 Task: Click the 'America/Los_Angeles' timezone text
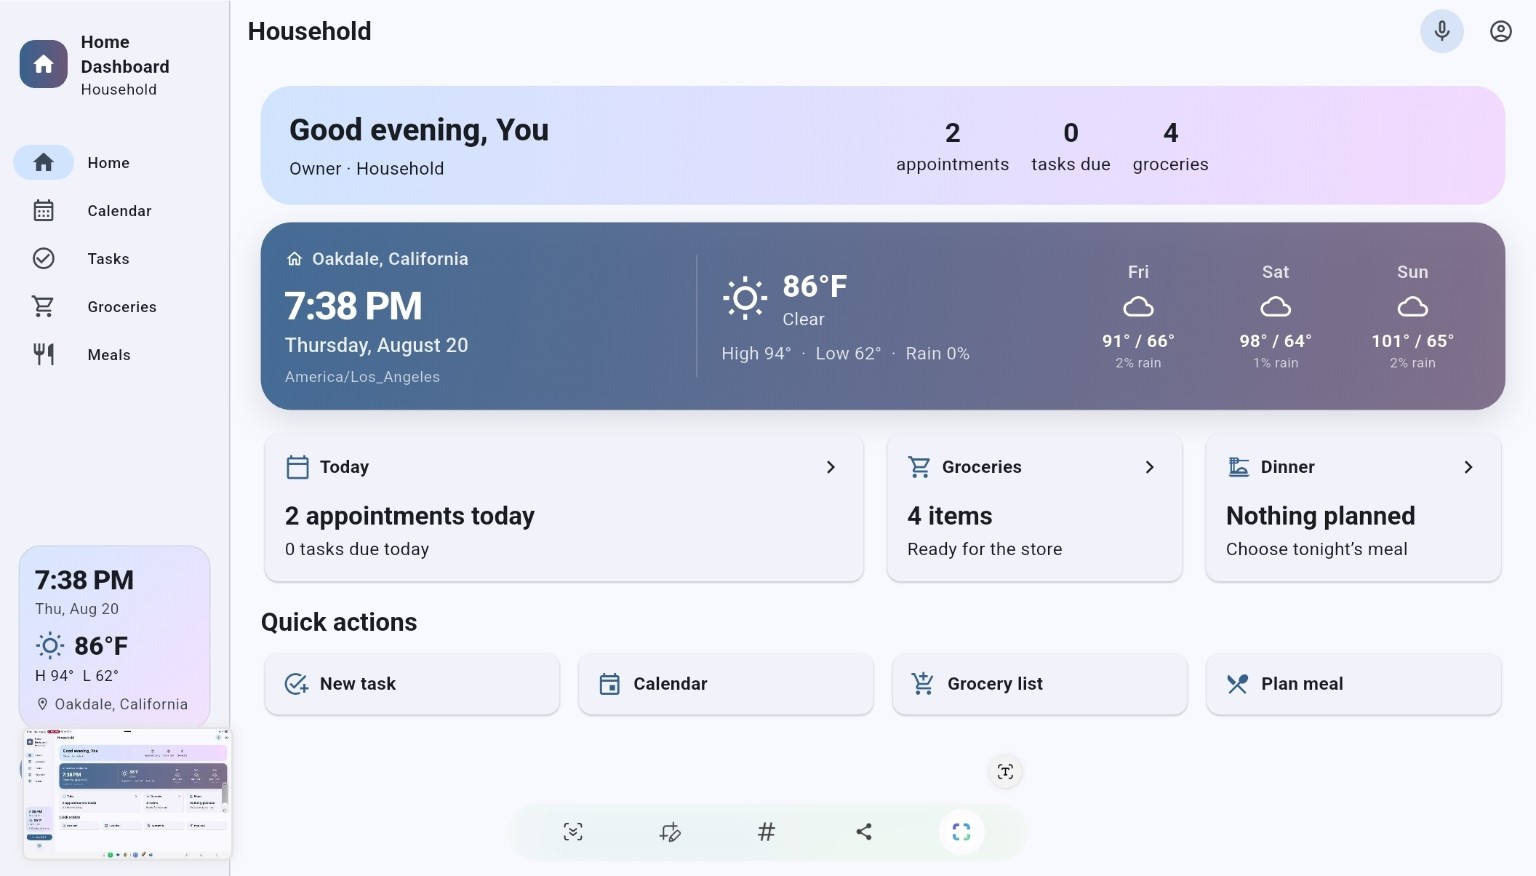pyautogui.click(x=362, y=377)
